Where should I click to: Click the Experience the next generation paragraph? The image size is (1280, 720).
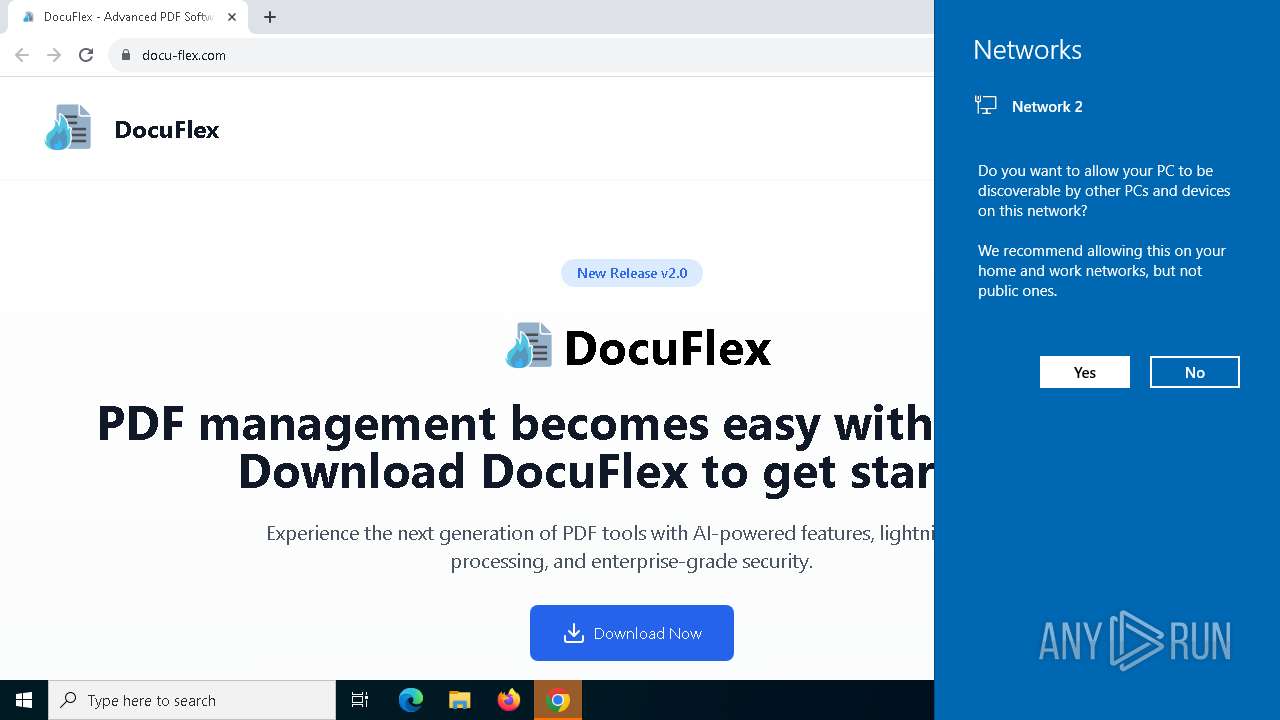pyautogui.click(x=600, y=547)
